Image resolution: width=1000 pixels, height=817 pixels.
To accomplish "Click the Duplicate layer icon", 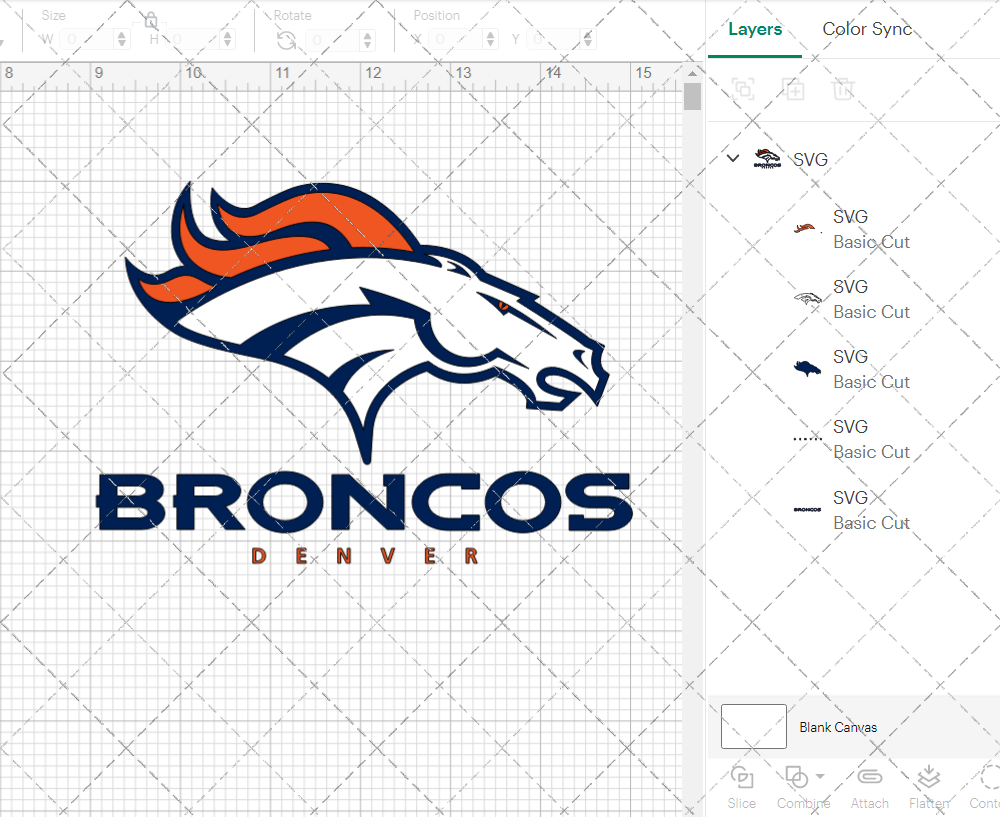I will click(x=794, y=90).
